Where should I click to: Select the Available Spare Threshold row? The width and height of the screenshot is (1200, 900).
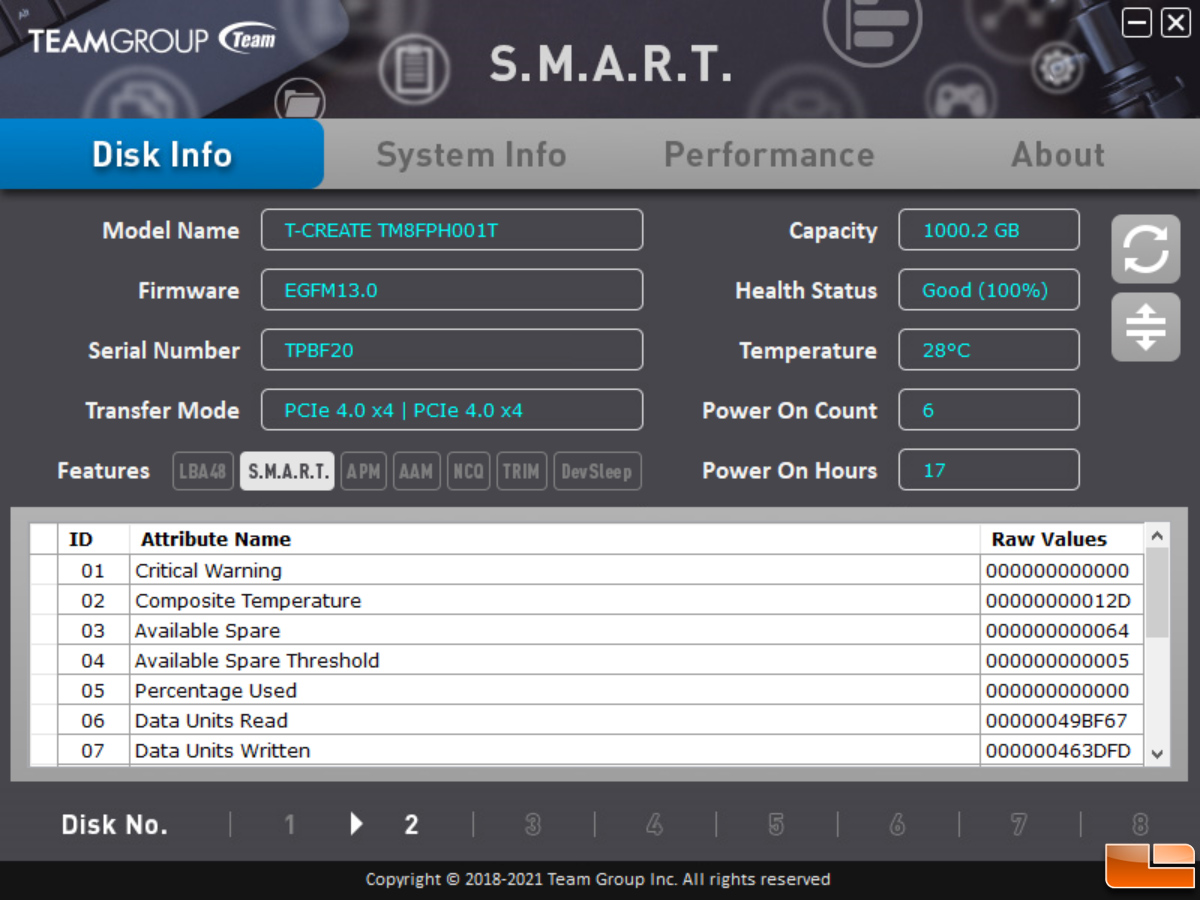587,661
